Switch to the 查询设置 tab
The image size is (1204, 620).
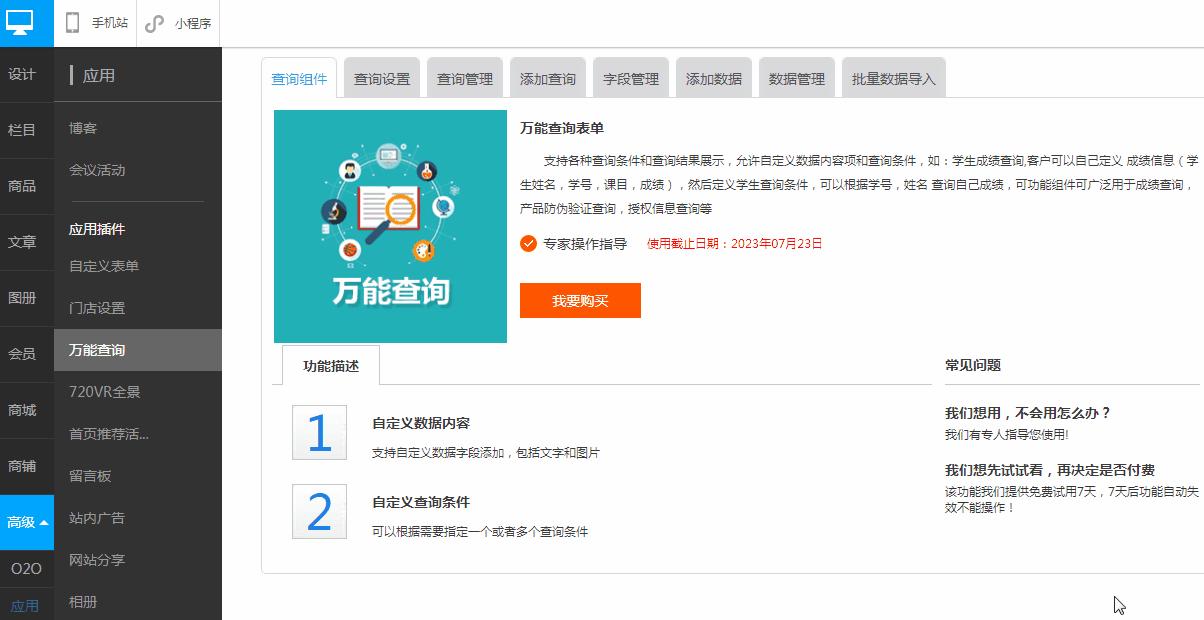coord(382,79)
